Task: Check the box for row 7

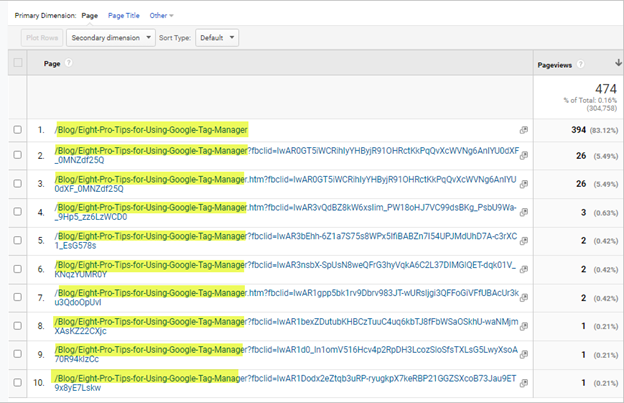Action: pyautogui.click(x=18, y=297)
